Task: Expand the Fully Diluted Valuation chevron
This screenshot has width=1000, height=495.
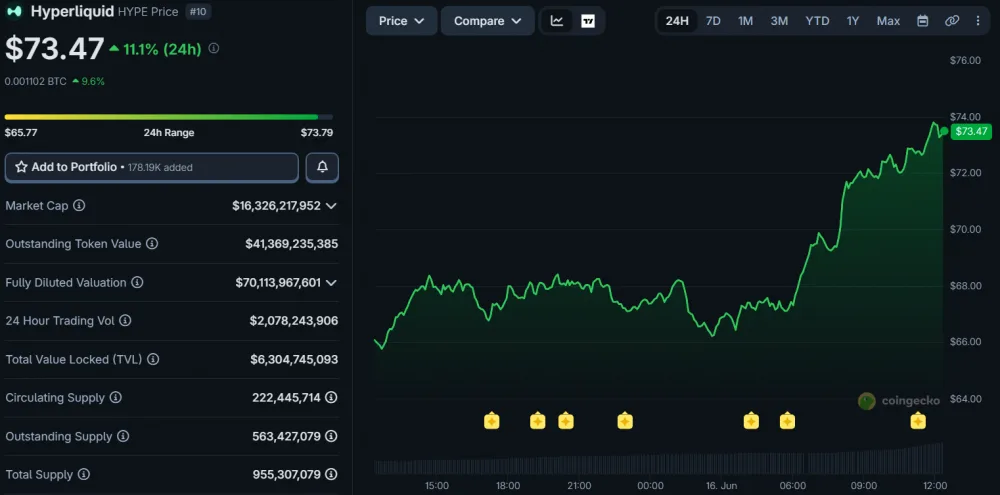Action: 331,282
